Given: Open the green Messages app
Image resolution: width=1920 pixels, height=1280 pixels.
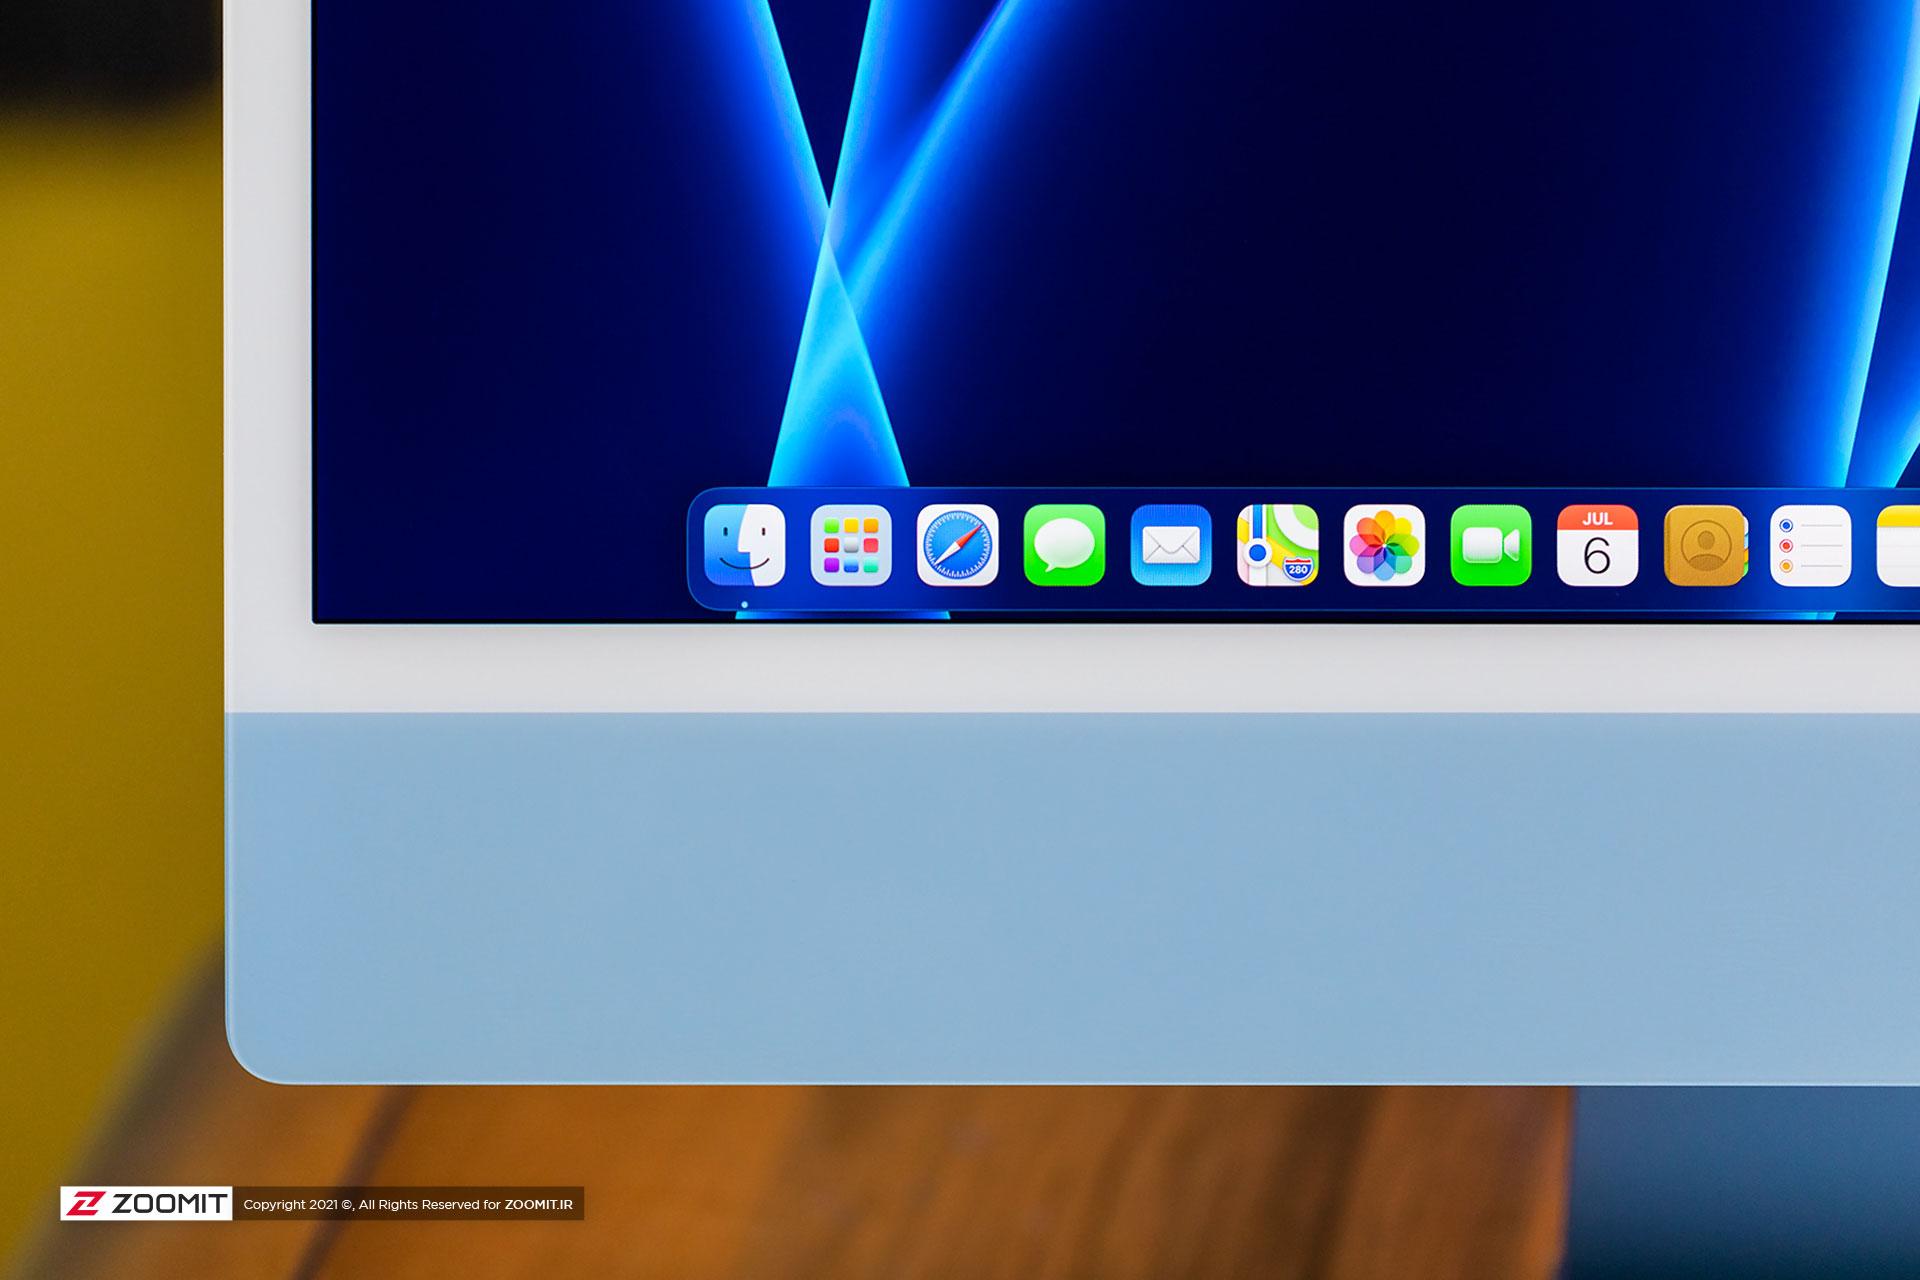Looking at the screenshot, I should [1064, 545].
